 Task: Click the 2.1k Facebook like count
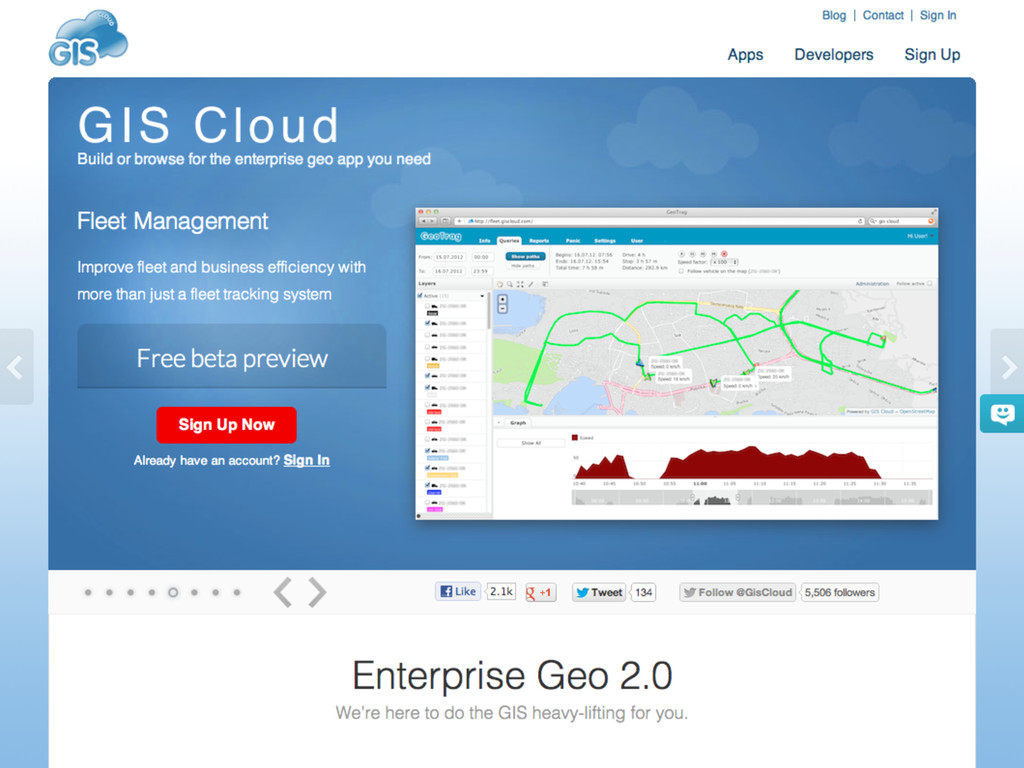(501, 592)
